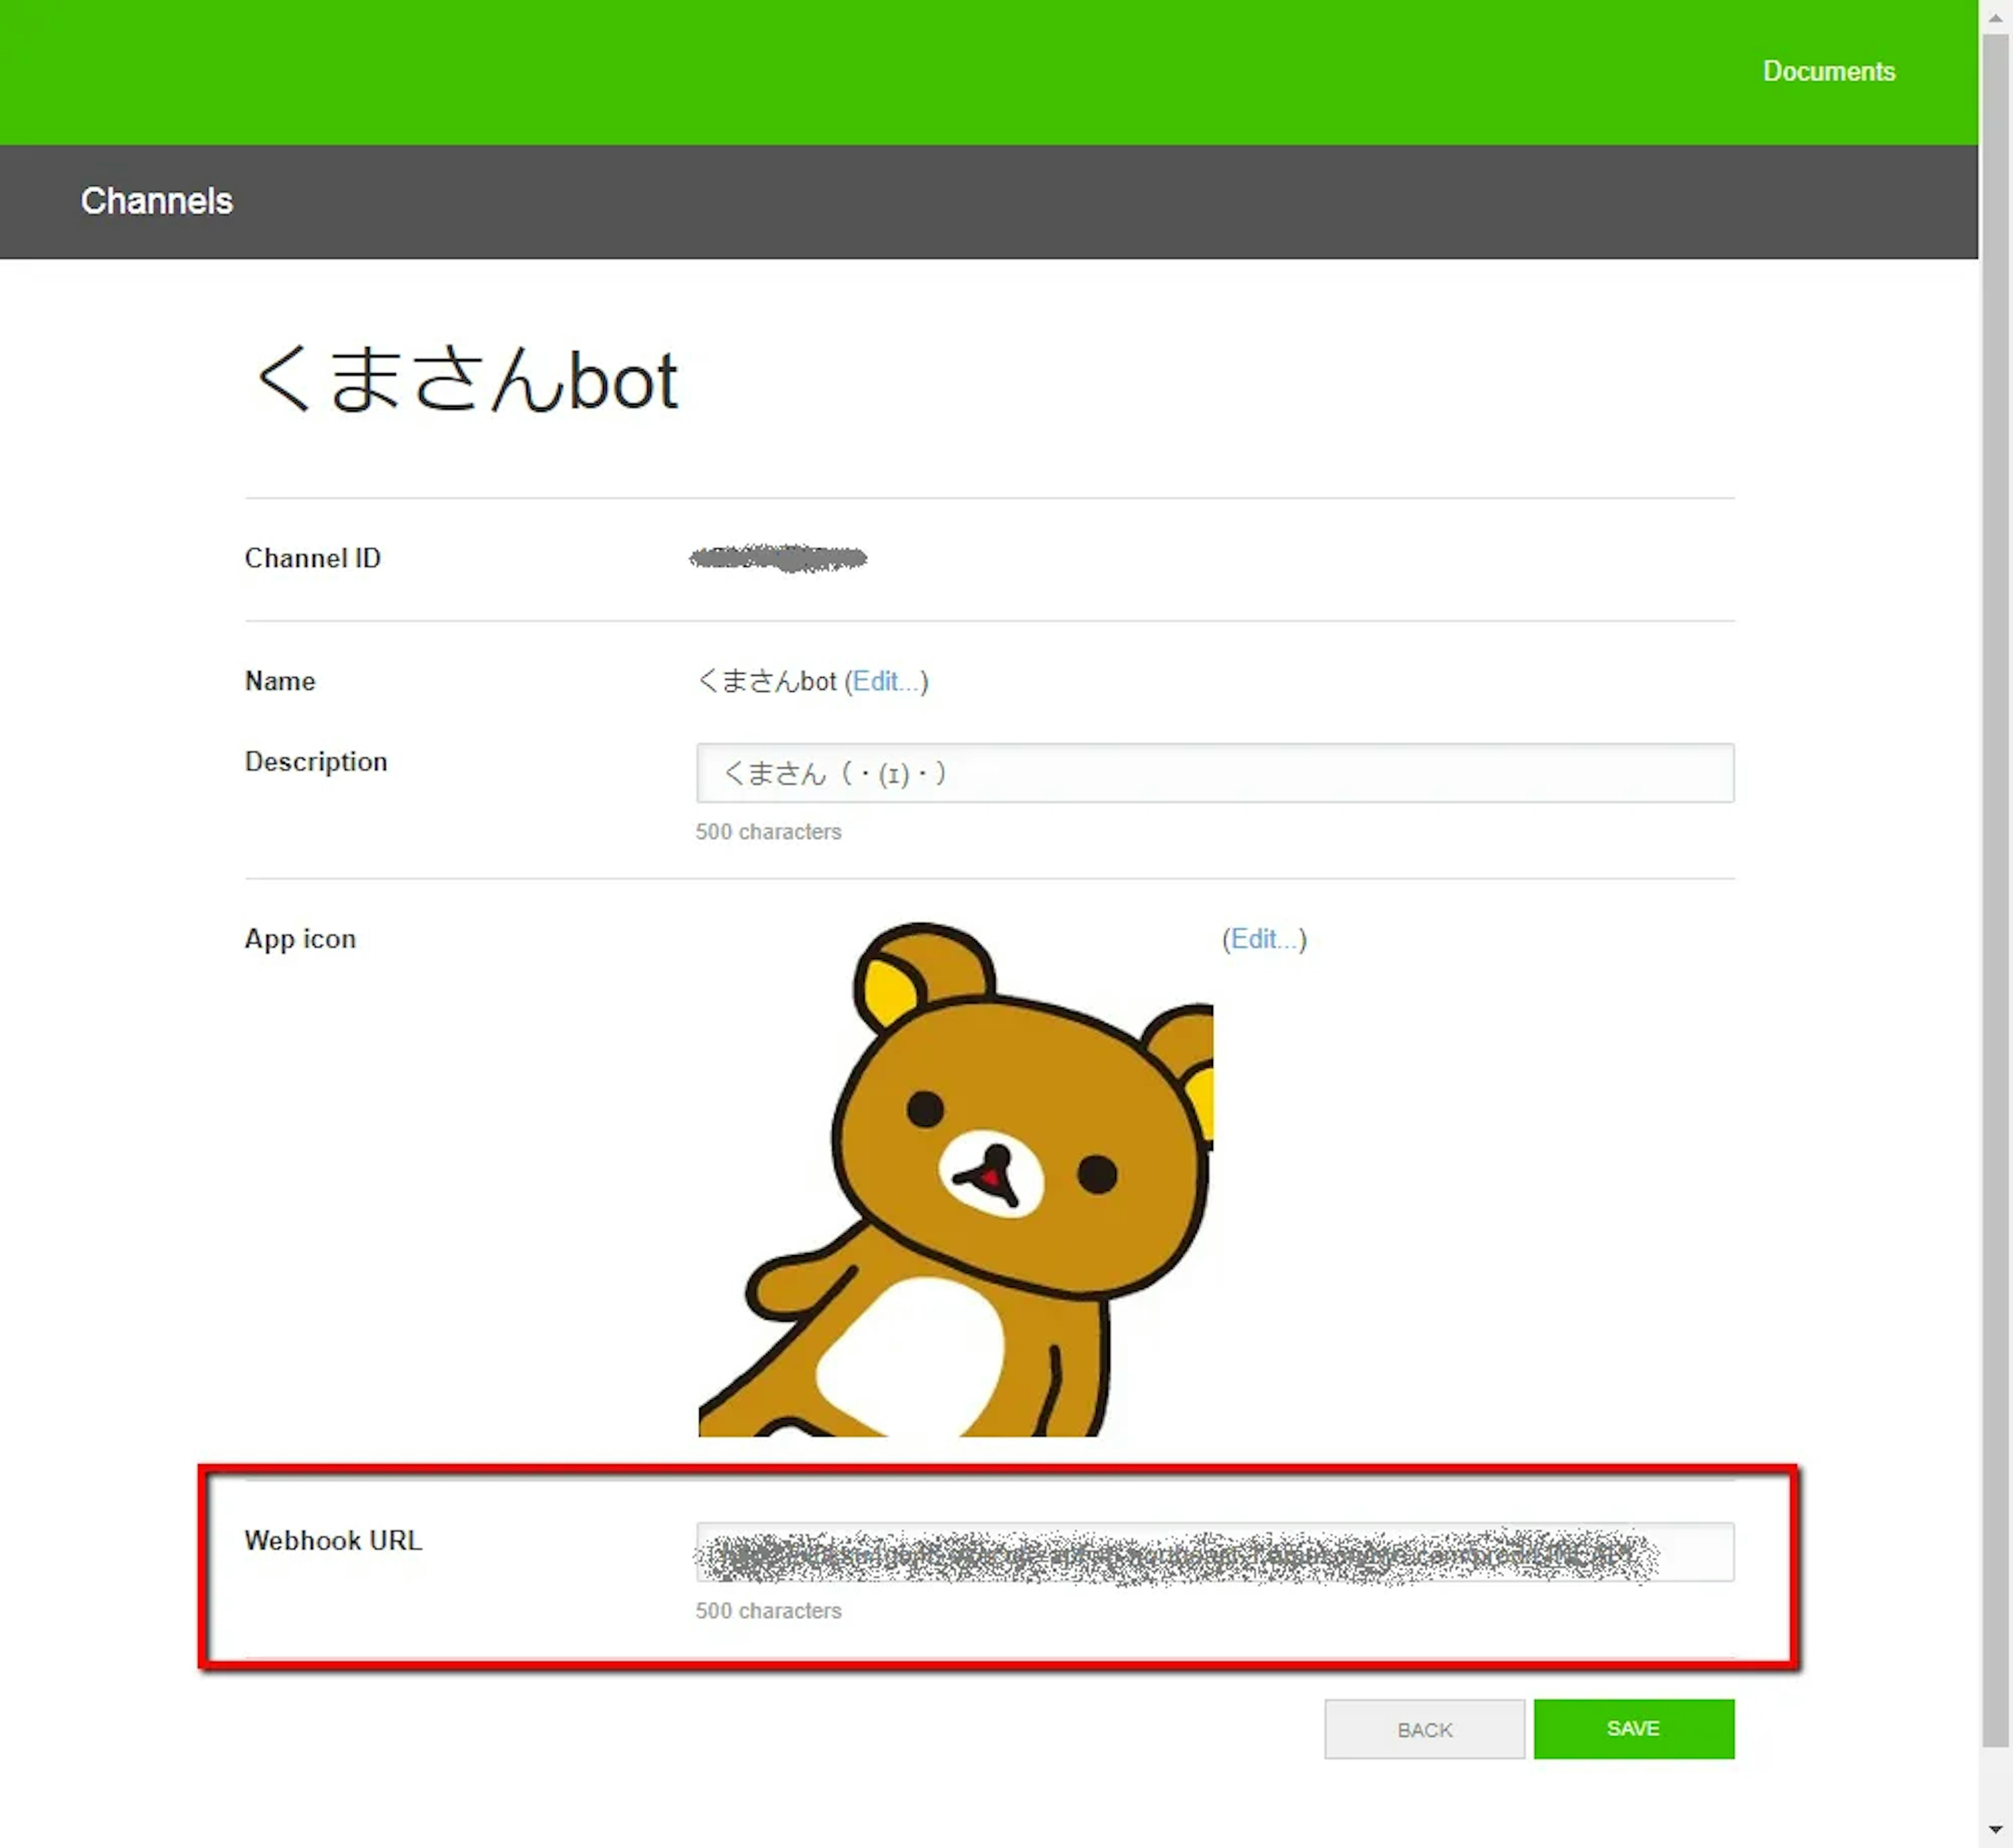Click the Description label

click(x=316, y=762)
